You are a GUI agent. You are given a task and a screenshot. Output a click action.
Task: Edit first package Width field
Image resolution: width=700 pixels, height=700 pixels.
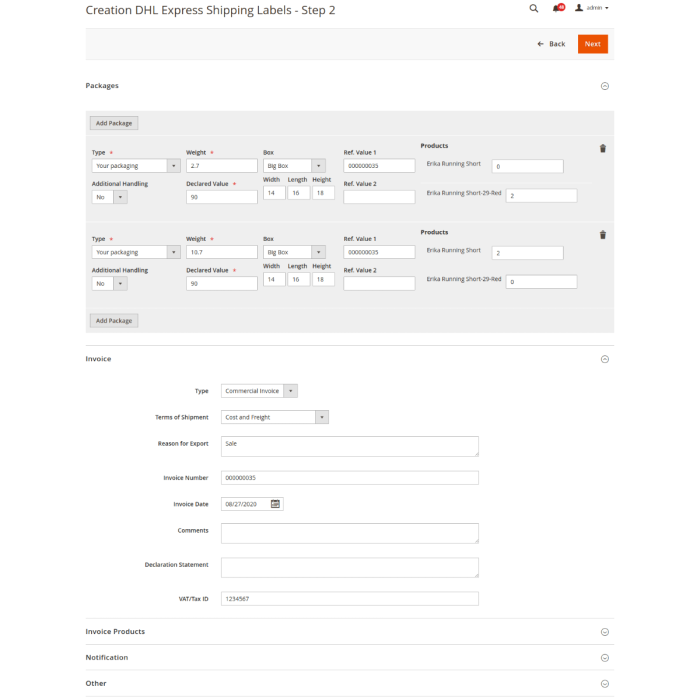[274, 193]
